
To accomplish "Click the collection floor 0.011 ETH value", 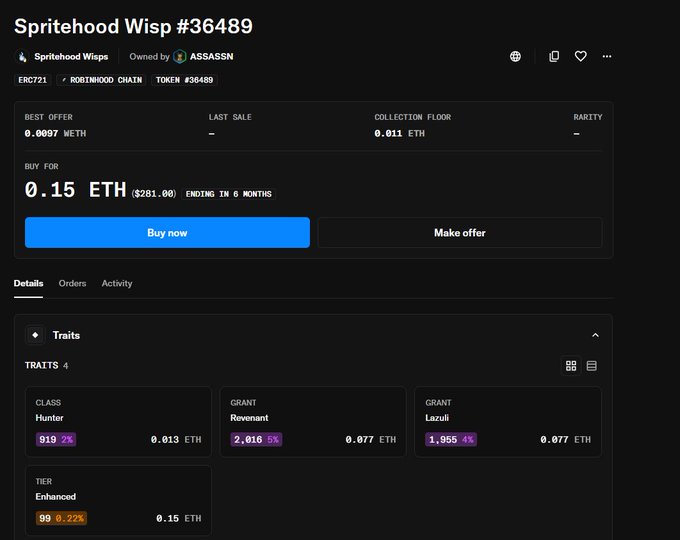I will (x=399, y=134).
